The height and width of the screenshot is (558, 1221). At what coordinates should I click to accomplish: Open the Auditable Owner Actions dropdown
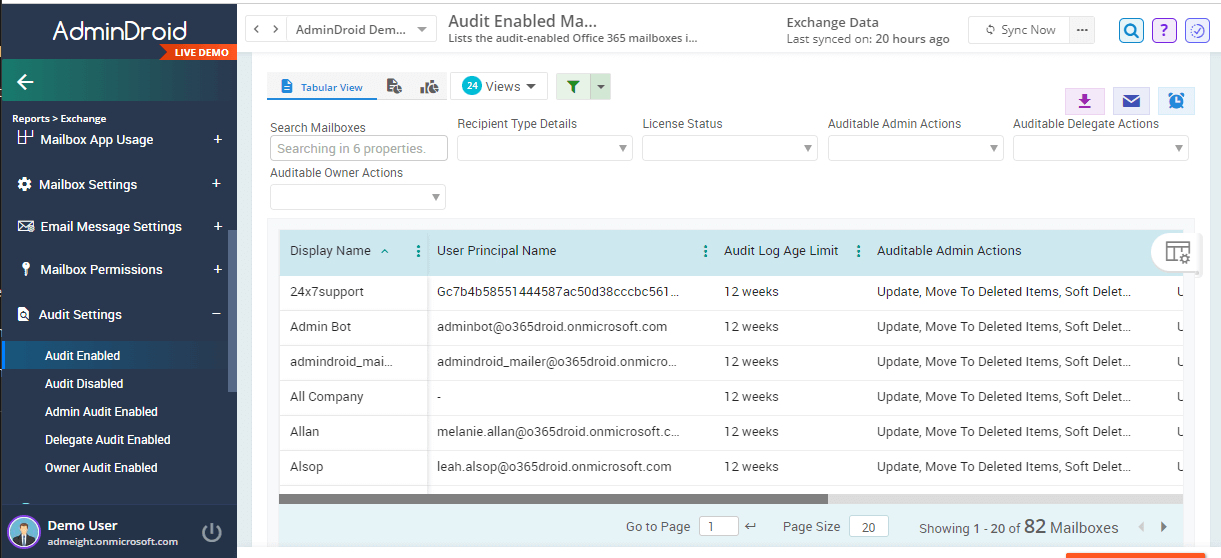[x=358, y=197]
